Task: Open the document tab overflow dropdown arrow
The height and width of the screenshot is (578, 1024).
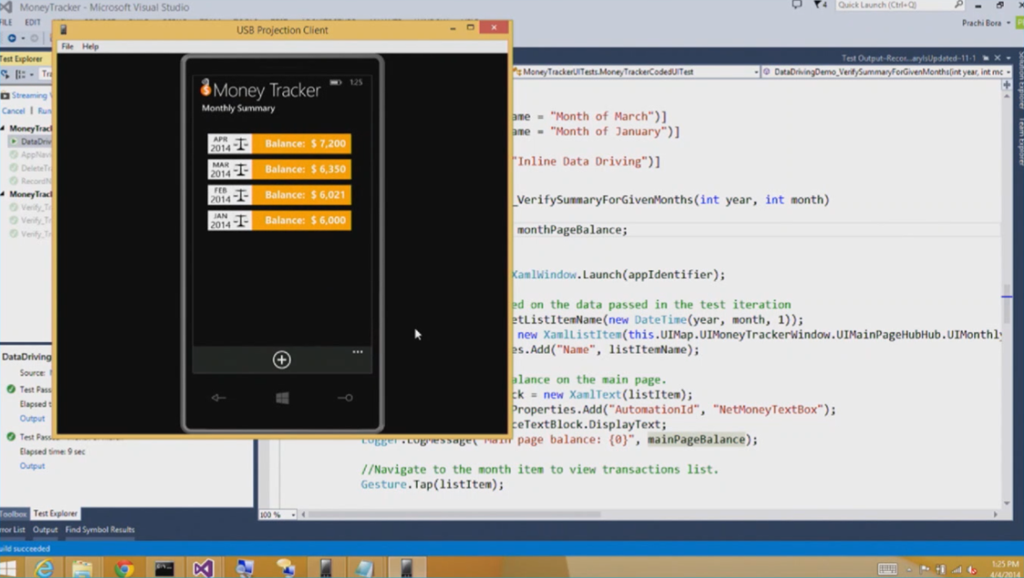Action: point(1008,58)
